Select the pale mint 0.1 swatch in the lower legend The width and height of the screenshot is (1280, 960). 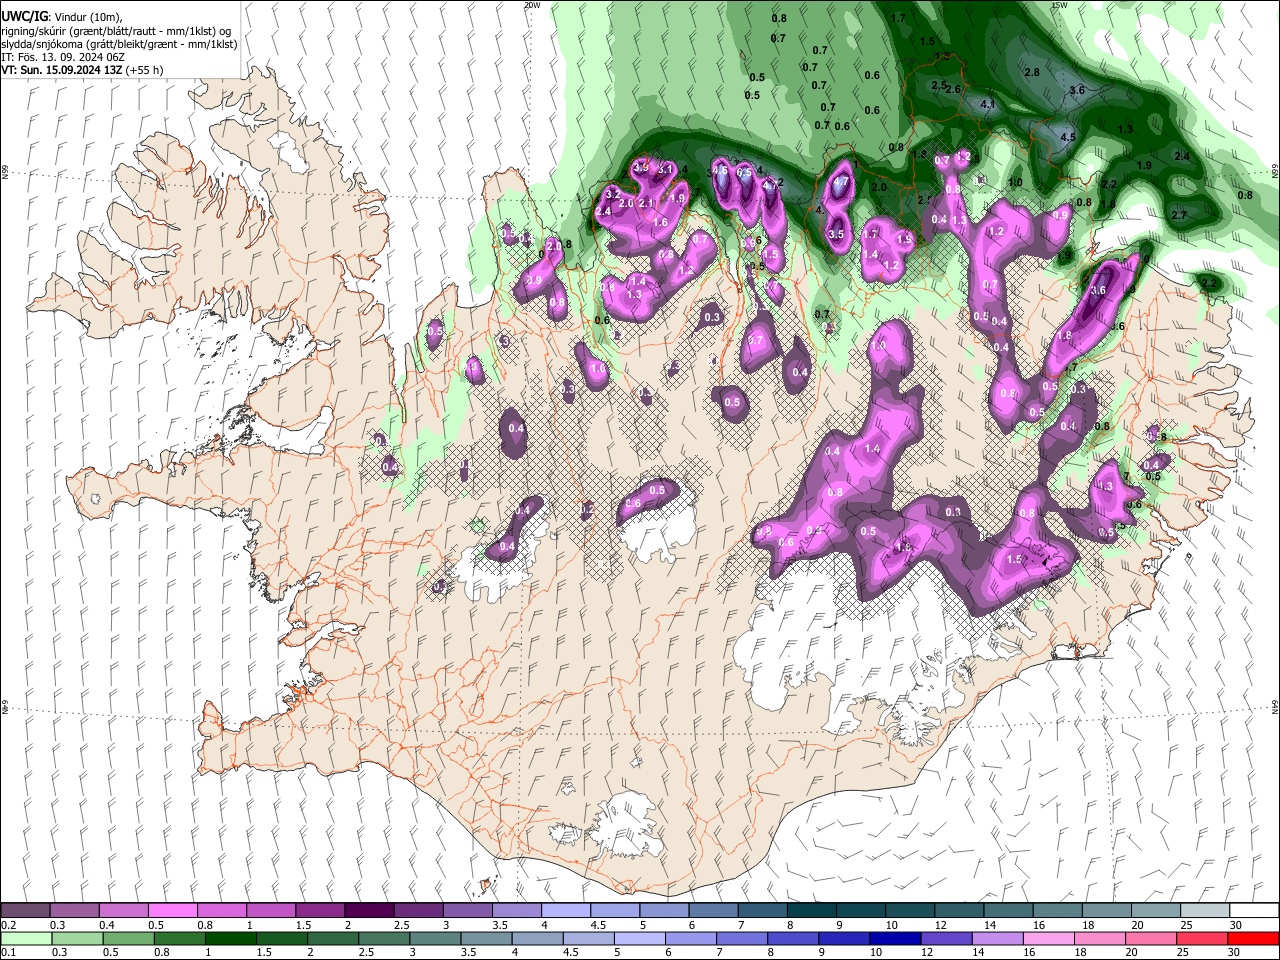tap(25, 939)
